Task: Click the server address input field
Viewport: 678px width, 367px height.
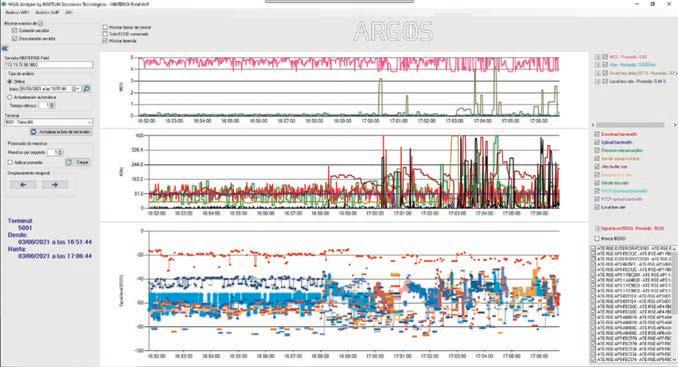Action: click(48, 65)
